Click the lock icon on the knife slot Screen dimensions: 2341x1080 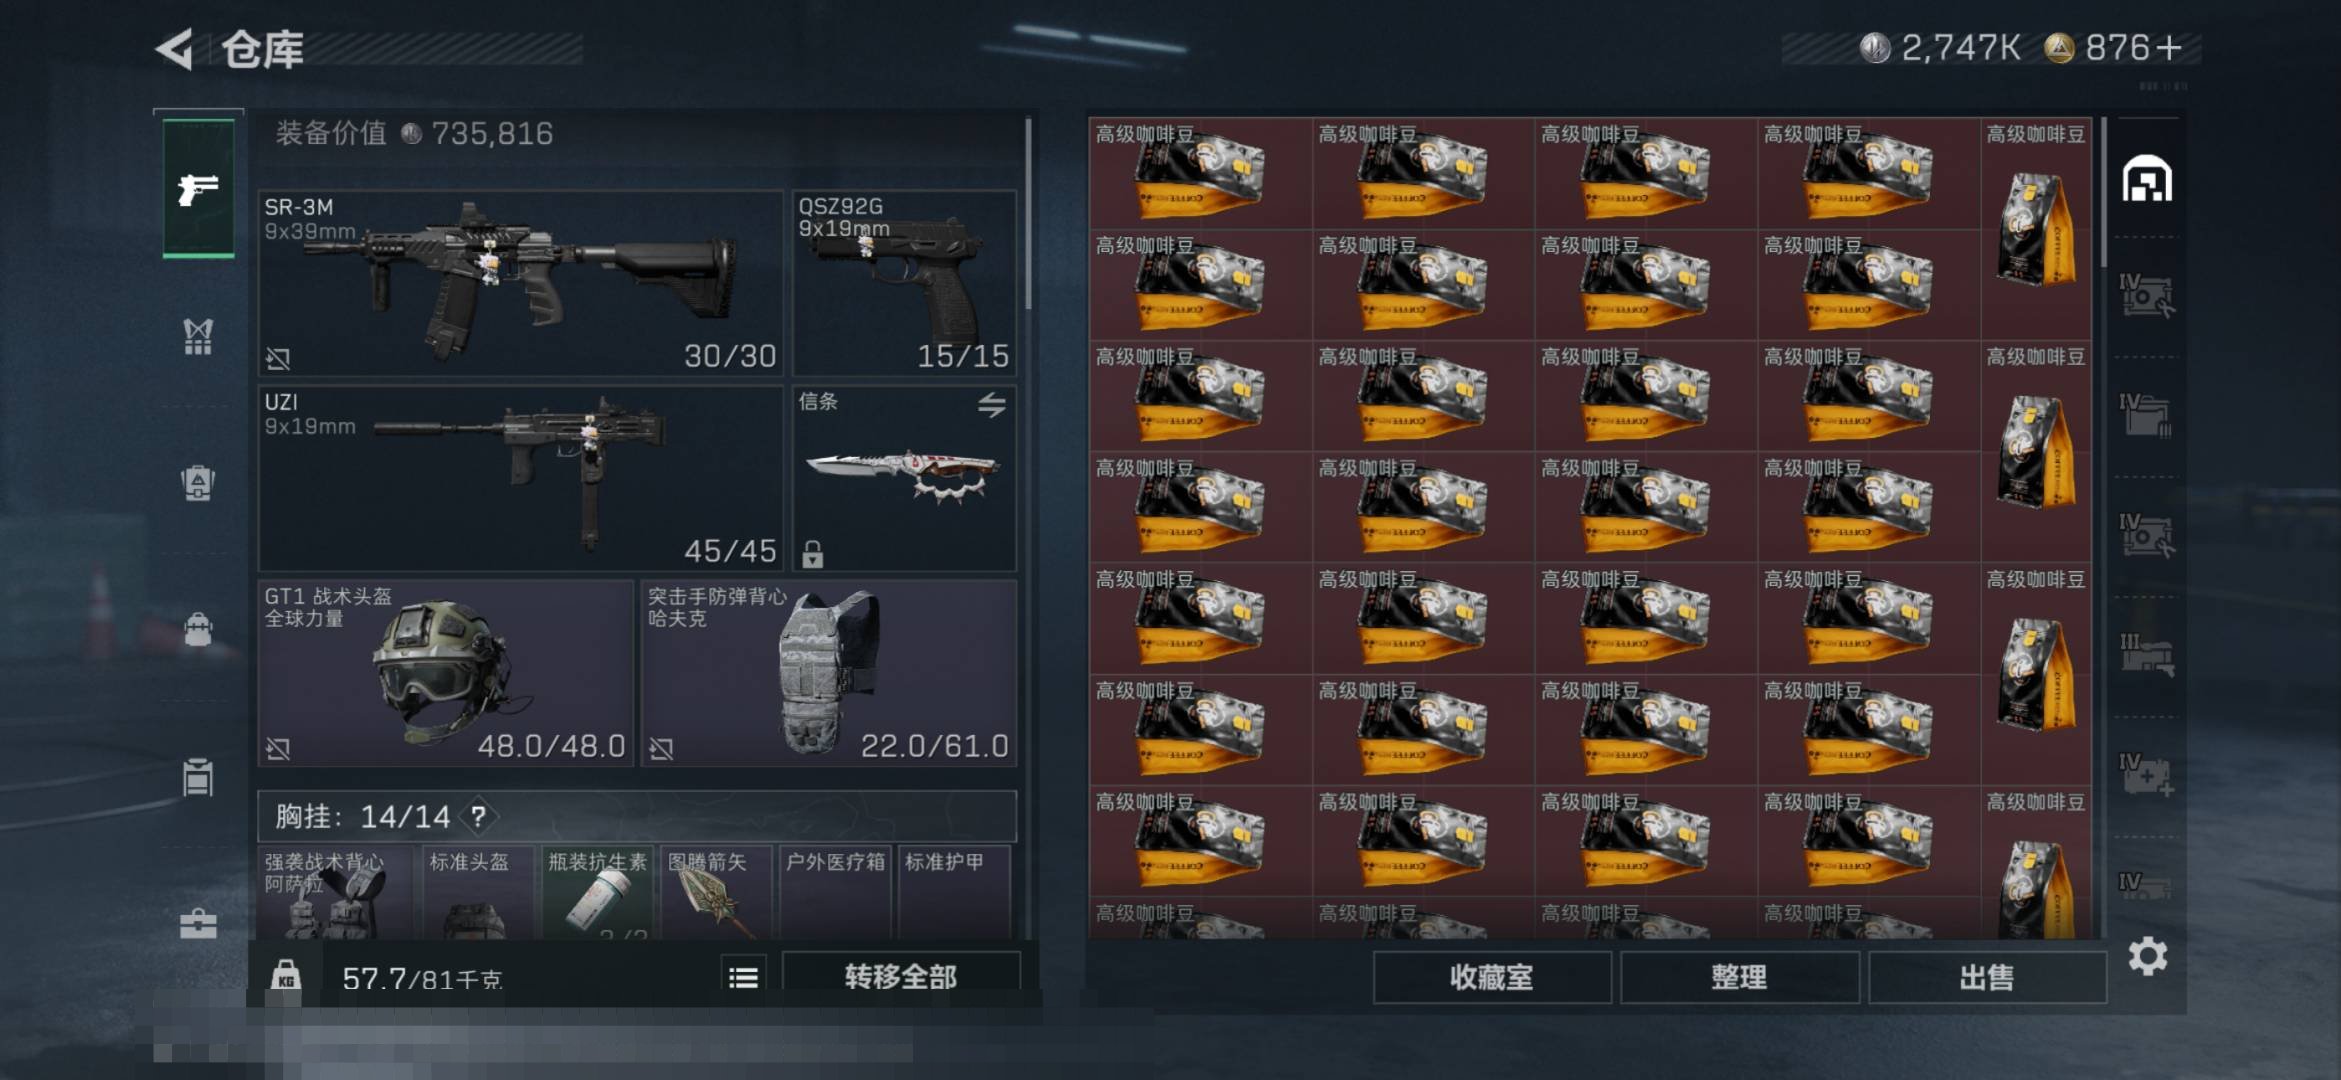[812, 553]
